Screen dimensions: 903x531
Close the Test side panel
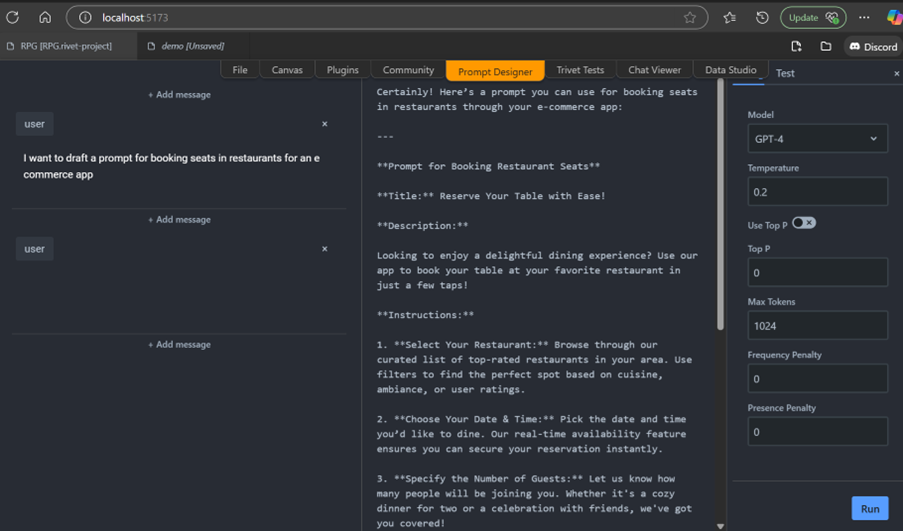[896, 73]
